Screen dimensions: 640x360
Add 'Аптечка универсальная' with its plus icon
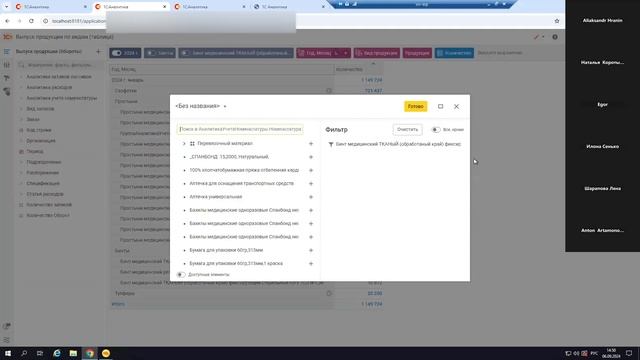tap(311, 197)
